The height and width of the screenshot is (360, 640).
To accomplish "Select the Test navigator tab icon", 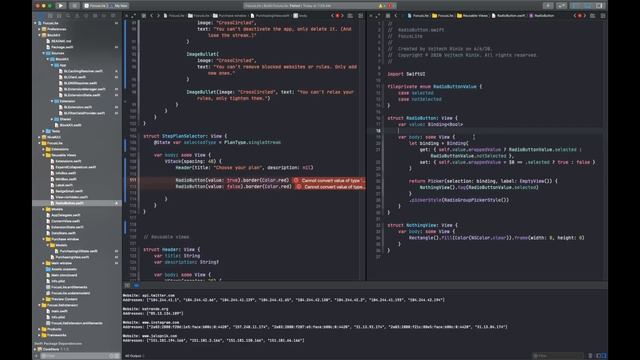I will [86, 16].
